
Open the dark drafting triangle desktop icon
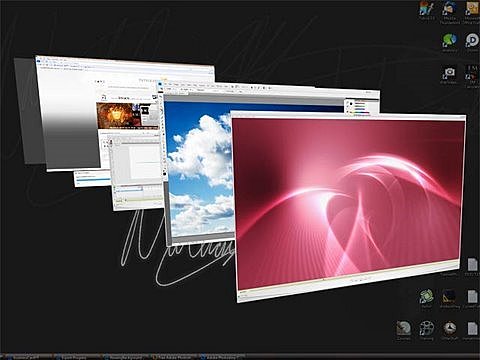[449, 298]
